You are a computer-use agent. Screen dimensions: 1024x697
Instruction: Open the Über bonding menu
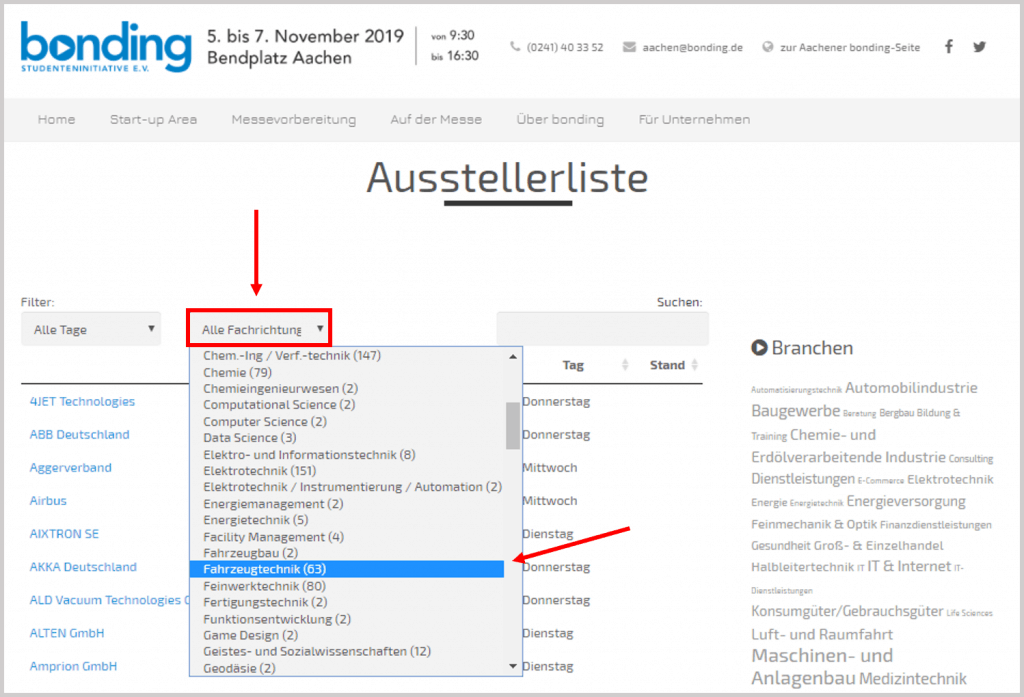point(560,120)
